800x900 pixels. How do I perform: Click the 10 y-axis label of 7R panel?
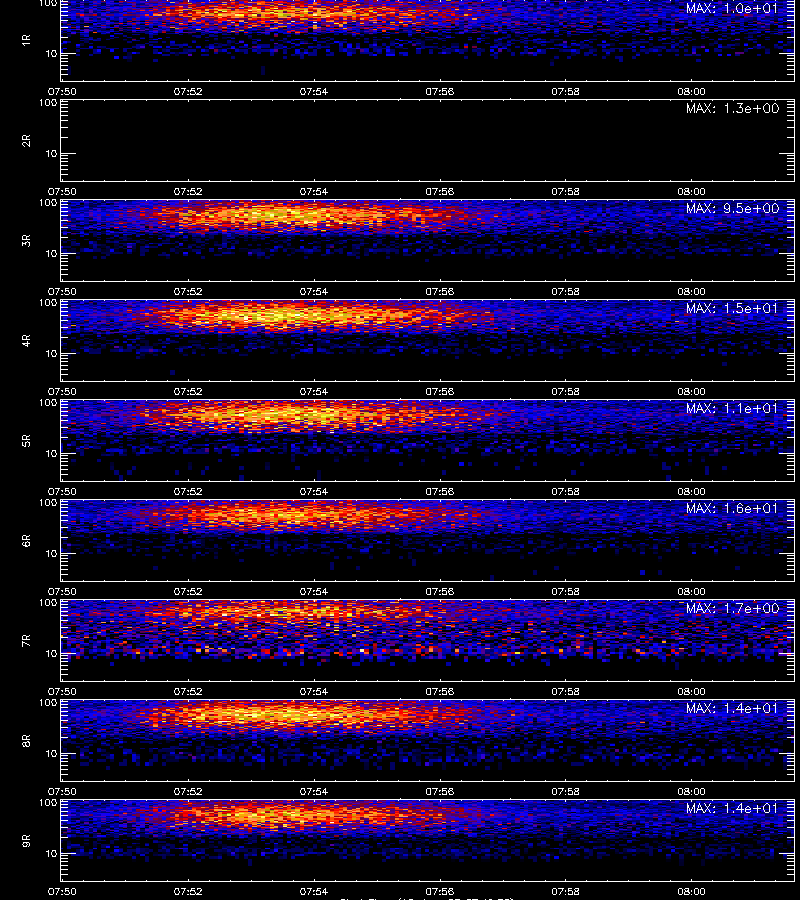(51, 653)
